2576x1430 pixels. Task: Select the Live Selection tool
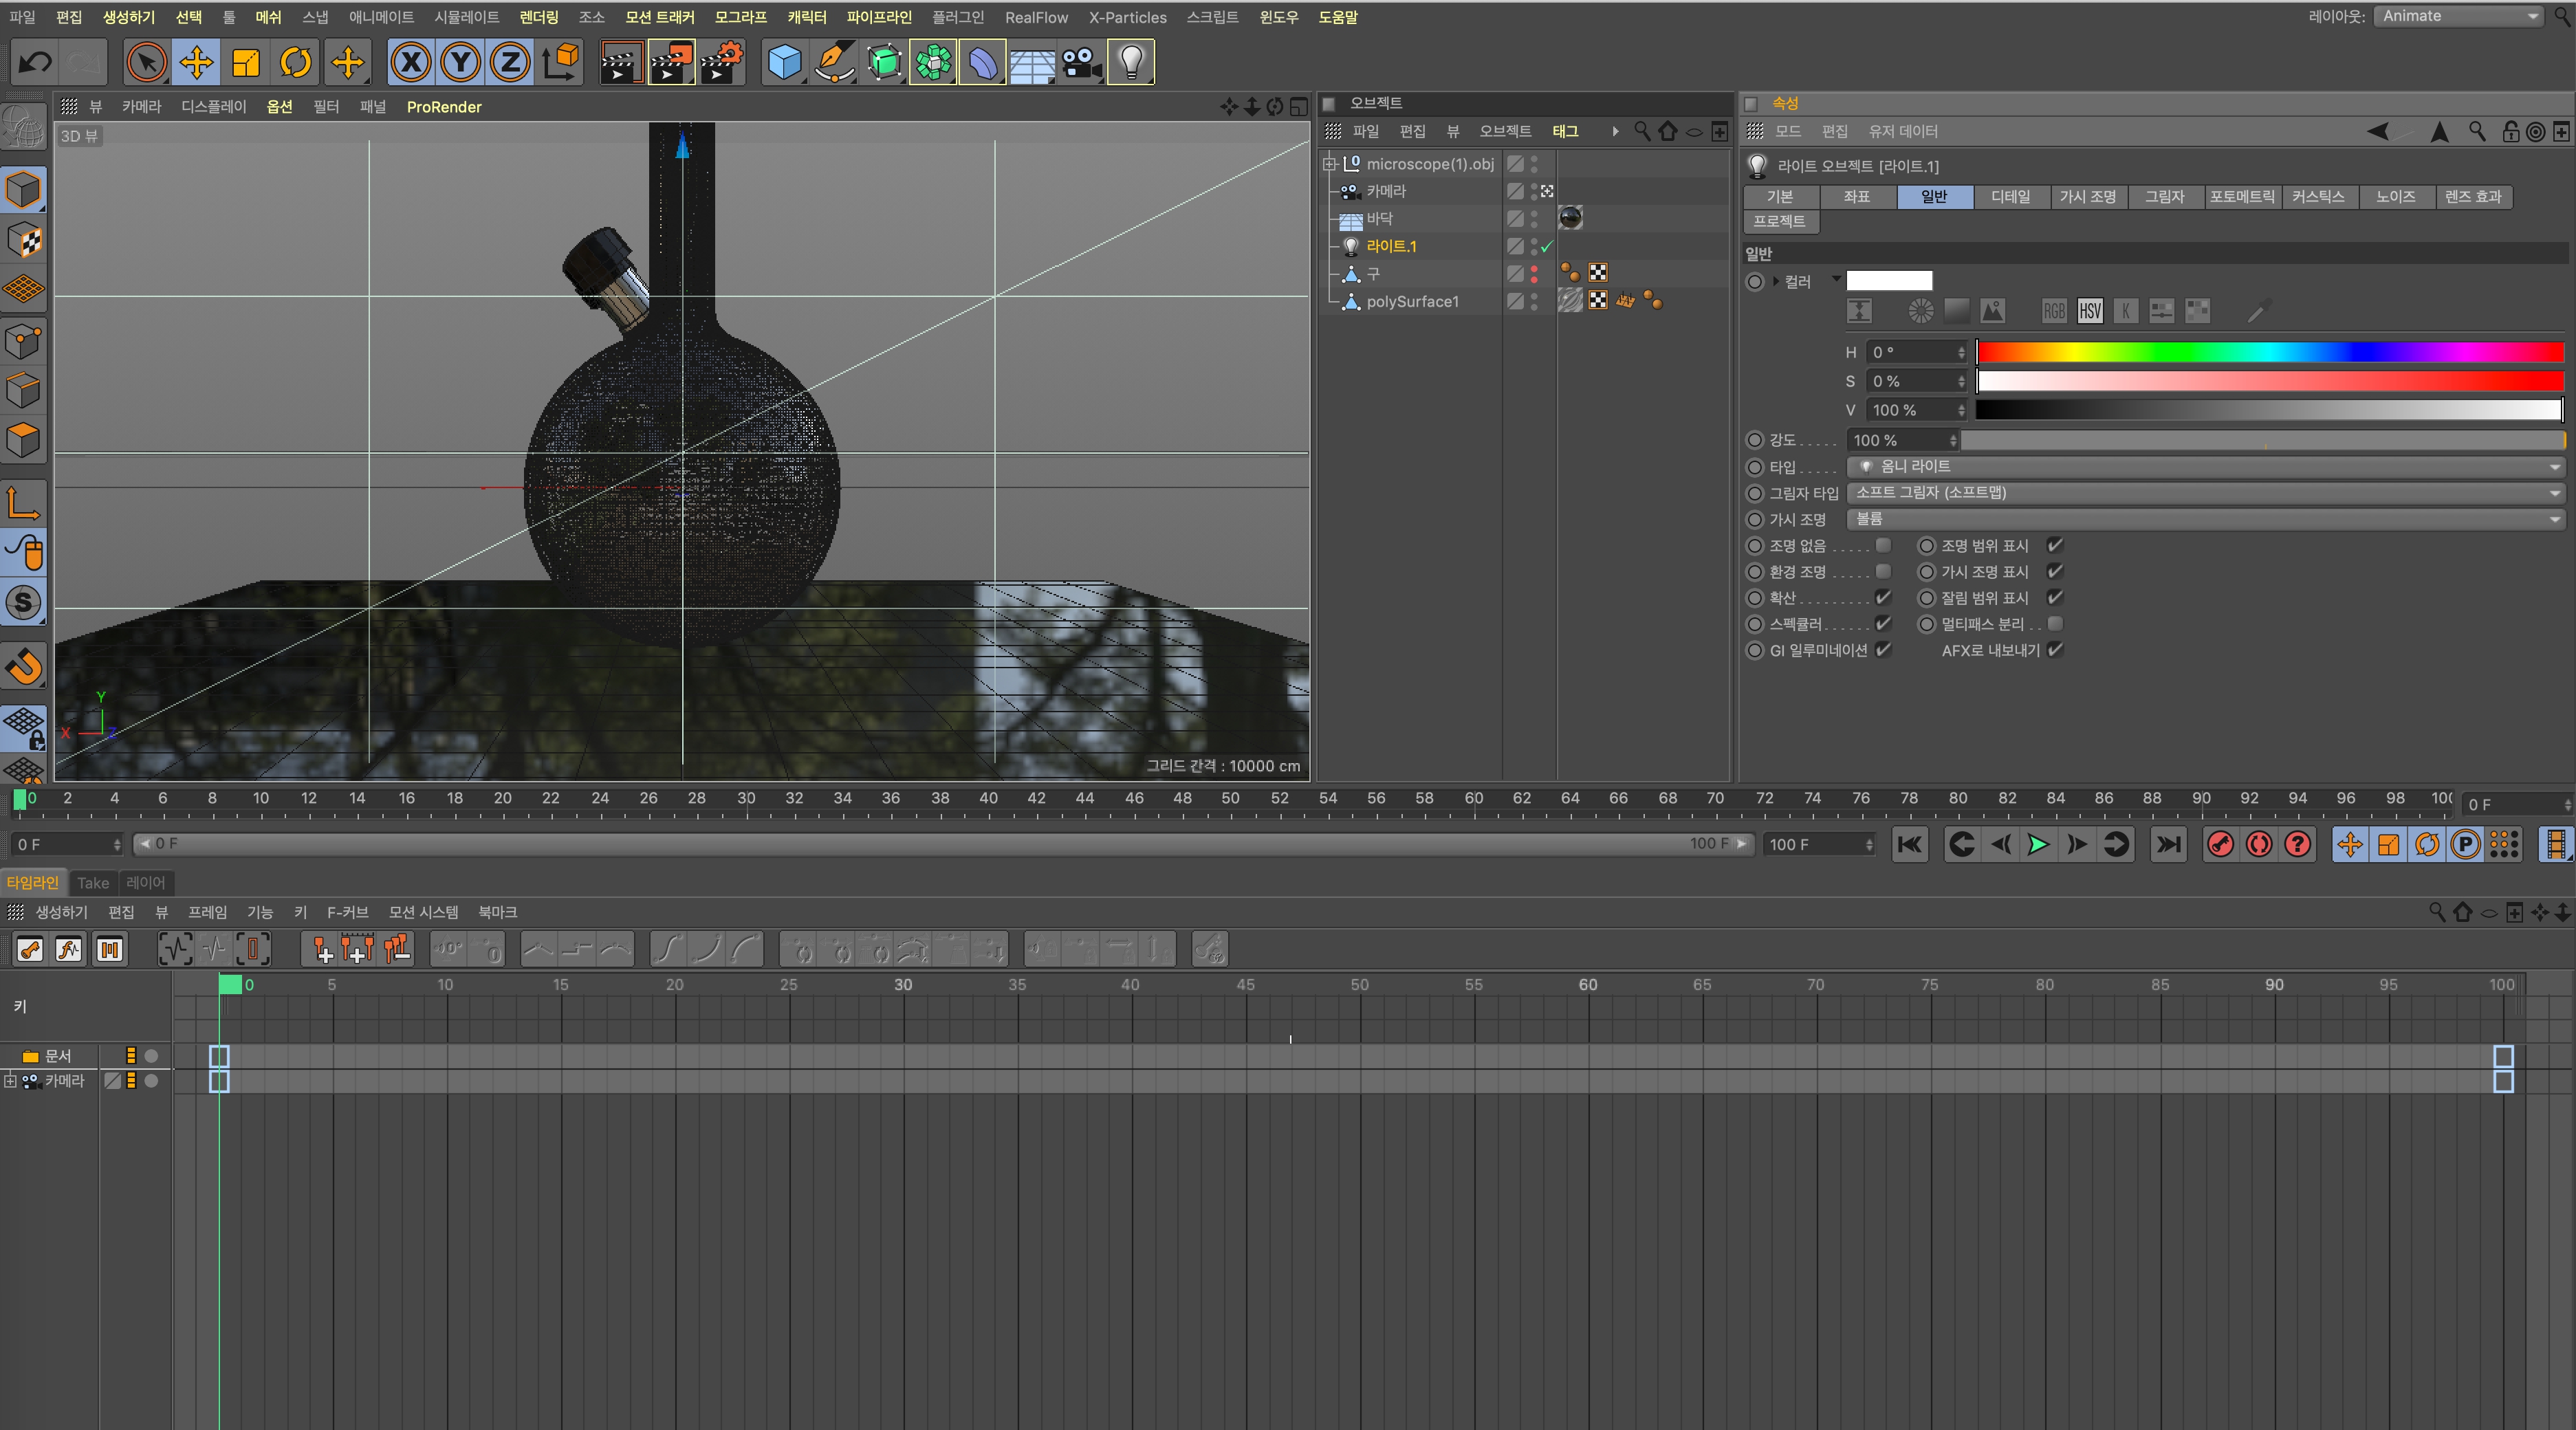[x=146, y=62]
